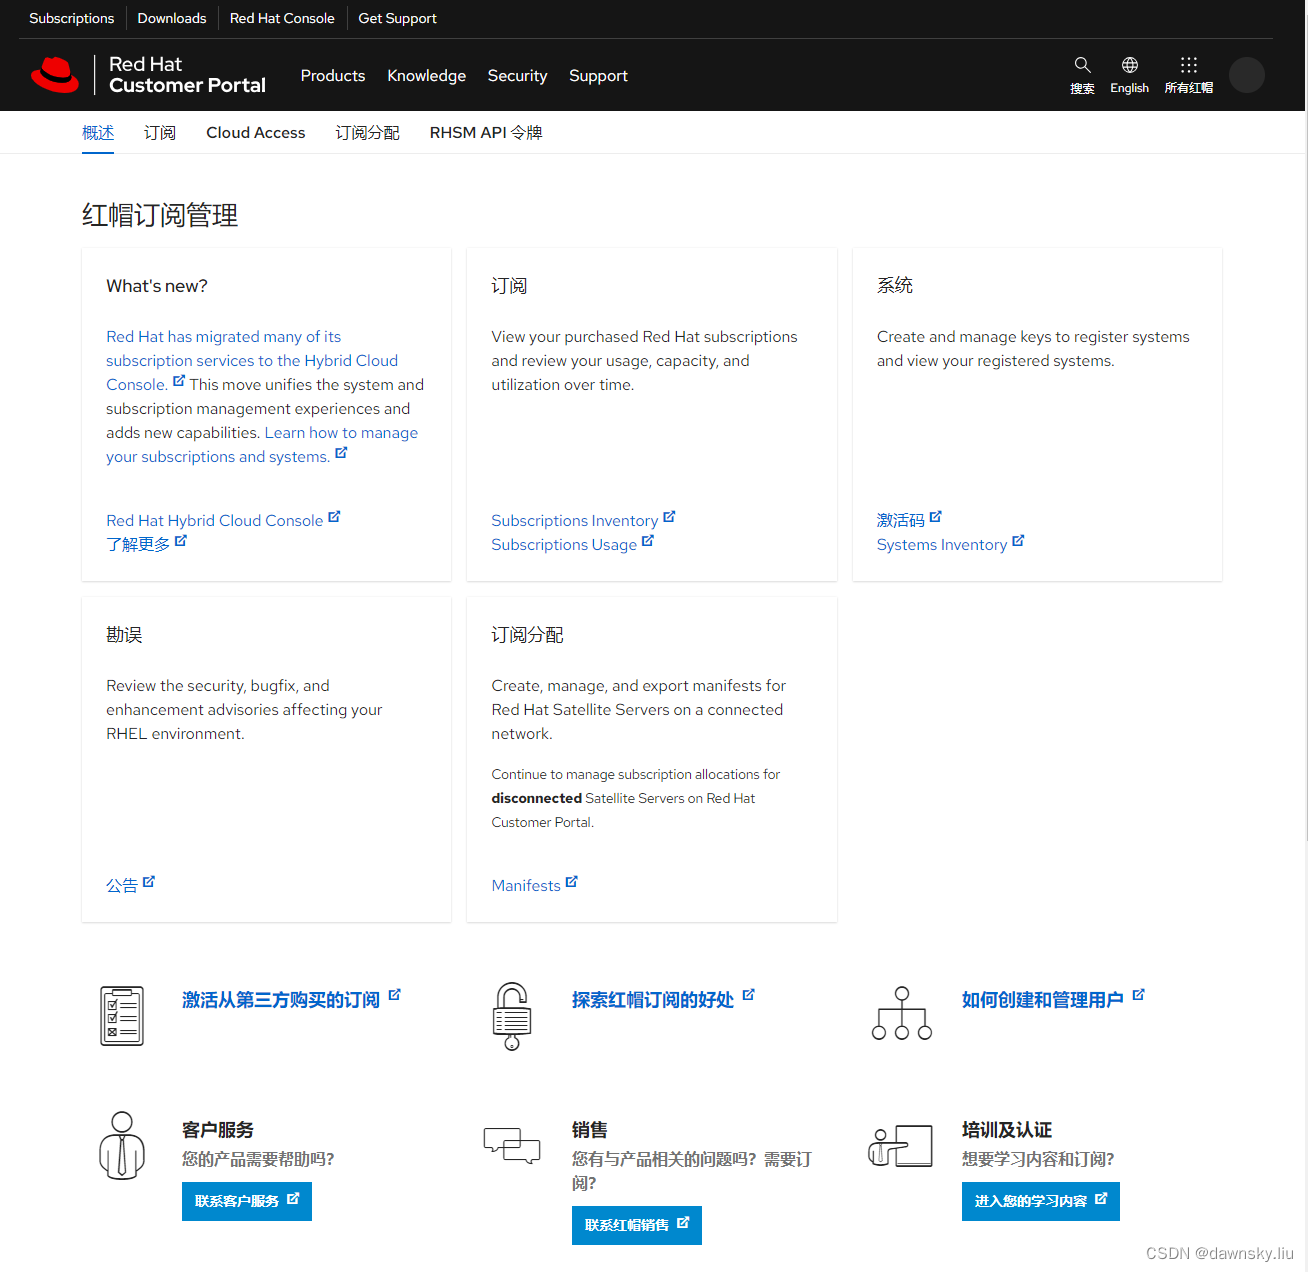Click the Red Hat logo

pyautogui.click(x=55, y=75)
